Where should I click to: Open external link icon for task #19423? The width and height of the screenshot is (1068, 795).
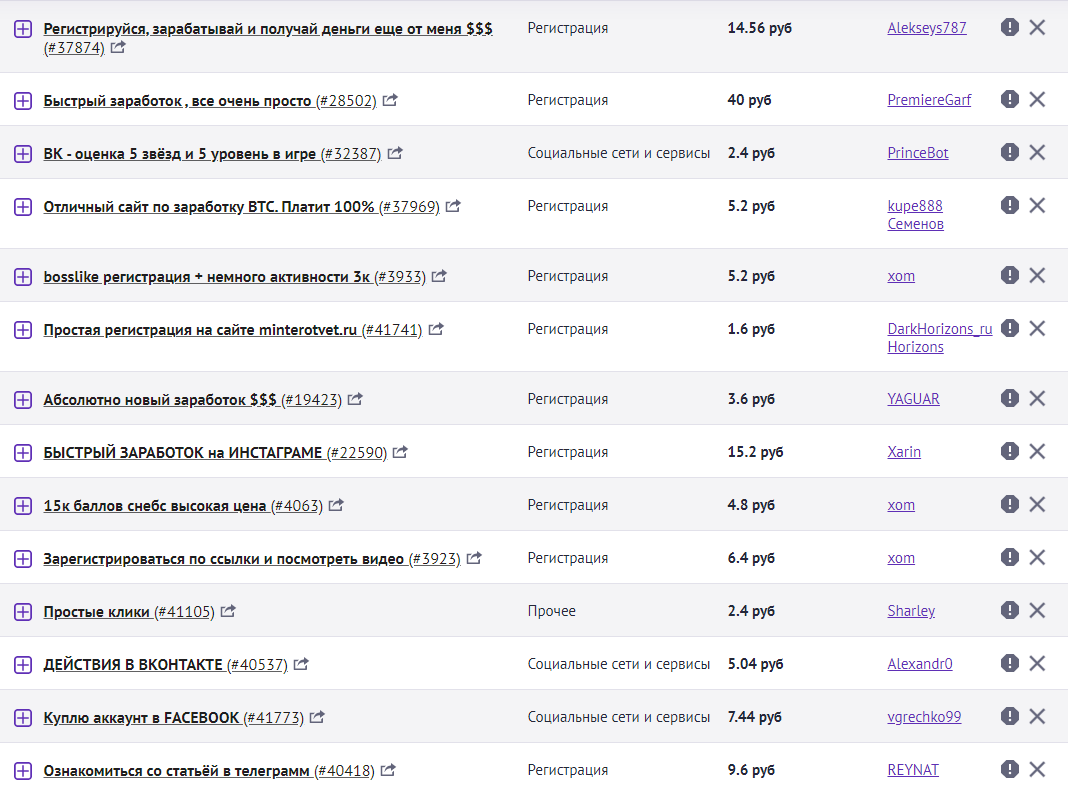tap(355, 399)
